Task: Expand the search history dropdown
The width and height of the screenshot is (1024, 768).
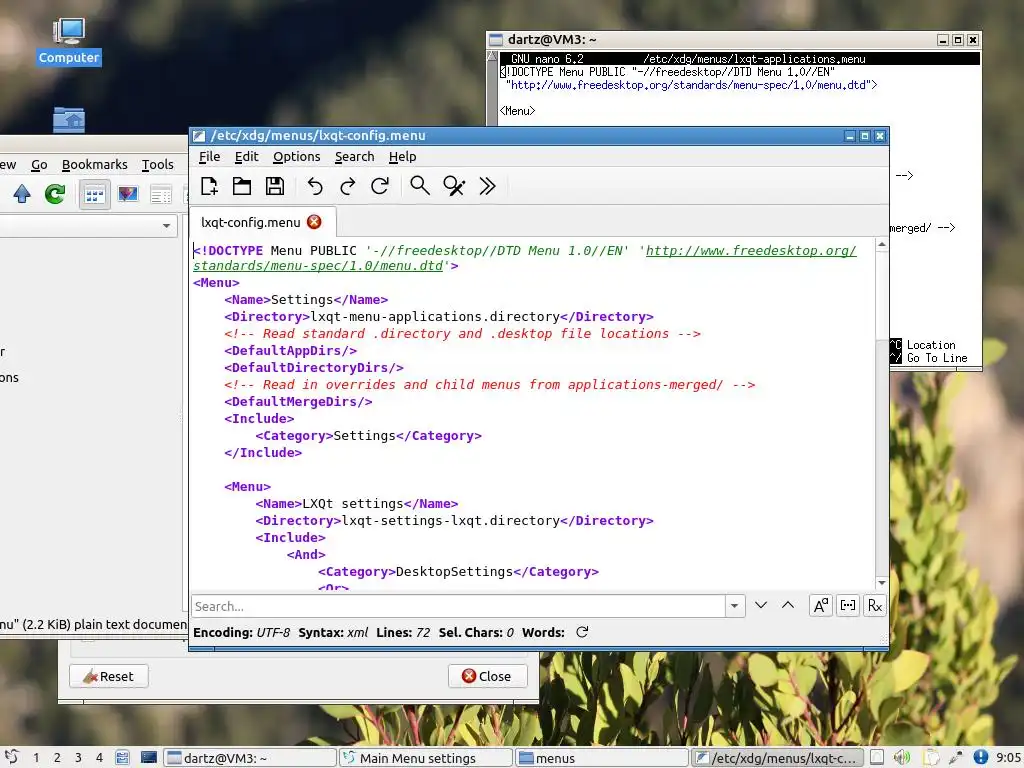Action: coord(735,606)
